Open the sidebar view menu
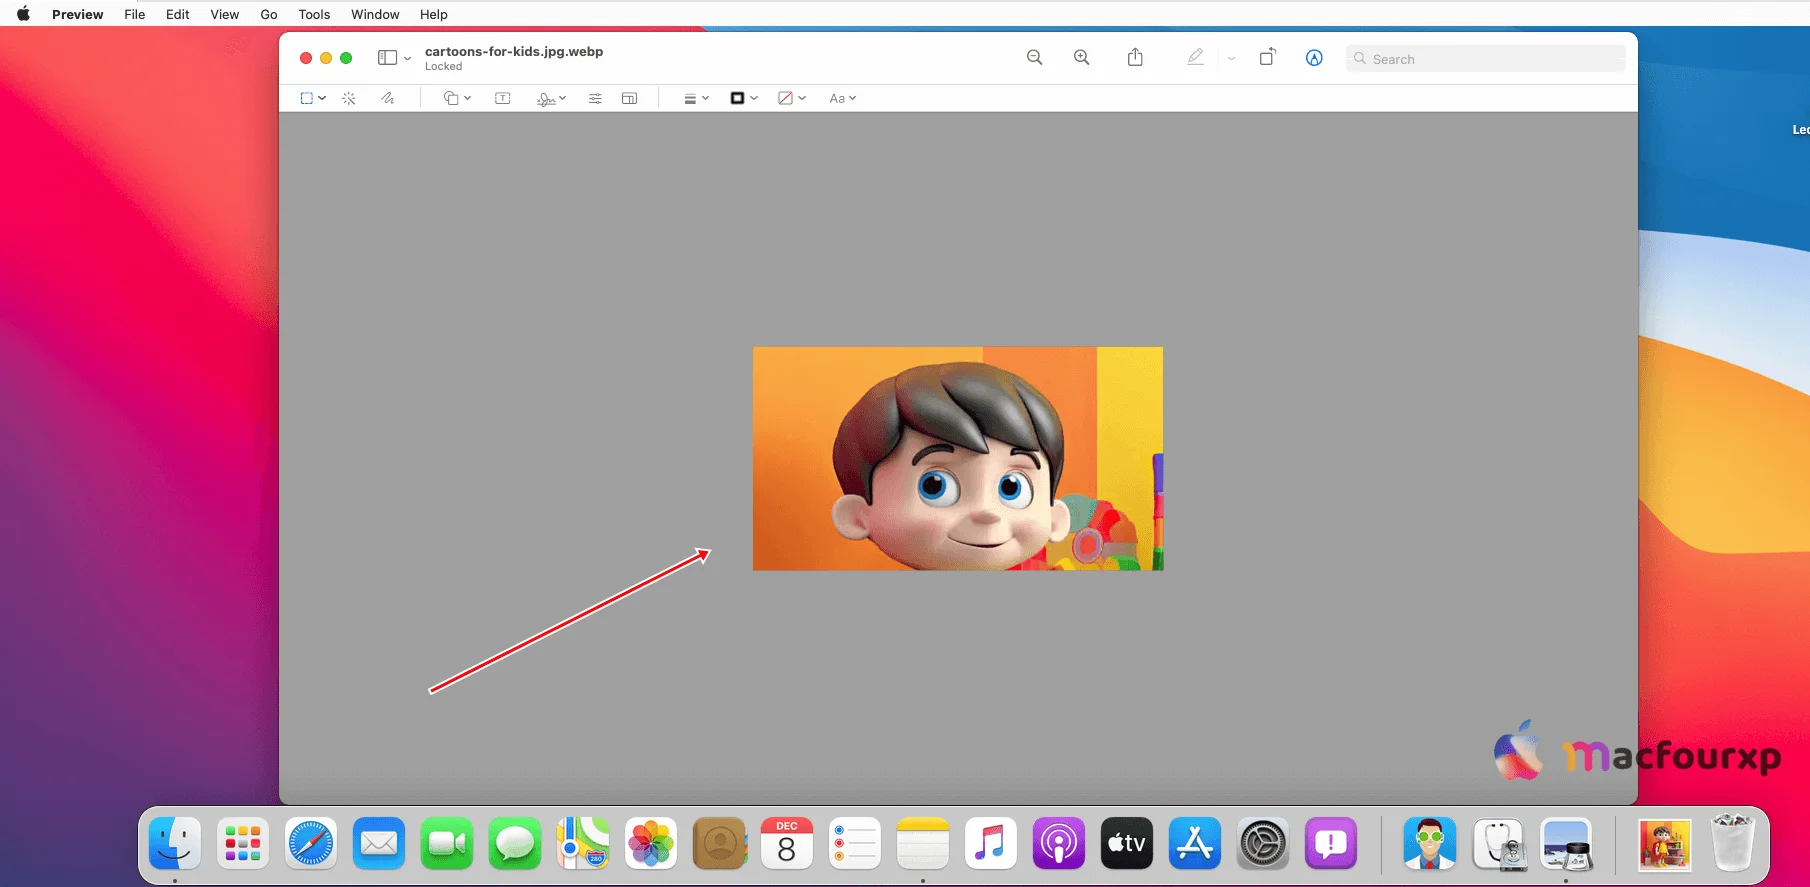 [x=394, y=58]
